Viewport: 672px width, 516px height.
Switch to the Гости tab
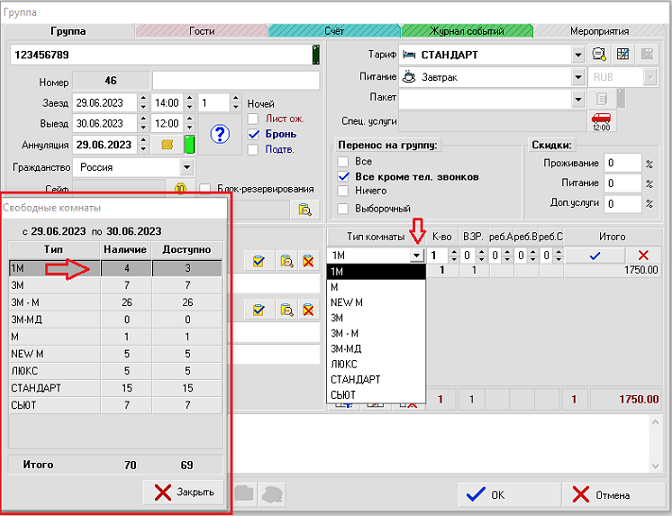click(201, 32)
